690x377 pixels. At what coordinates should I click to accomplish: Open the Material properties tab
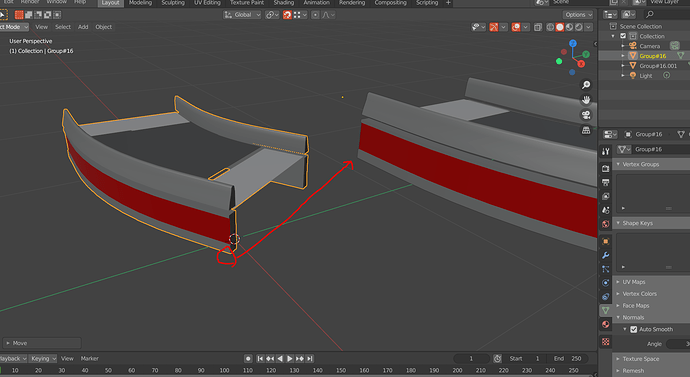click(606, 325)
